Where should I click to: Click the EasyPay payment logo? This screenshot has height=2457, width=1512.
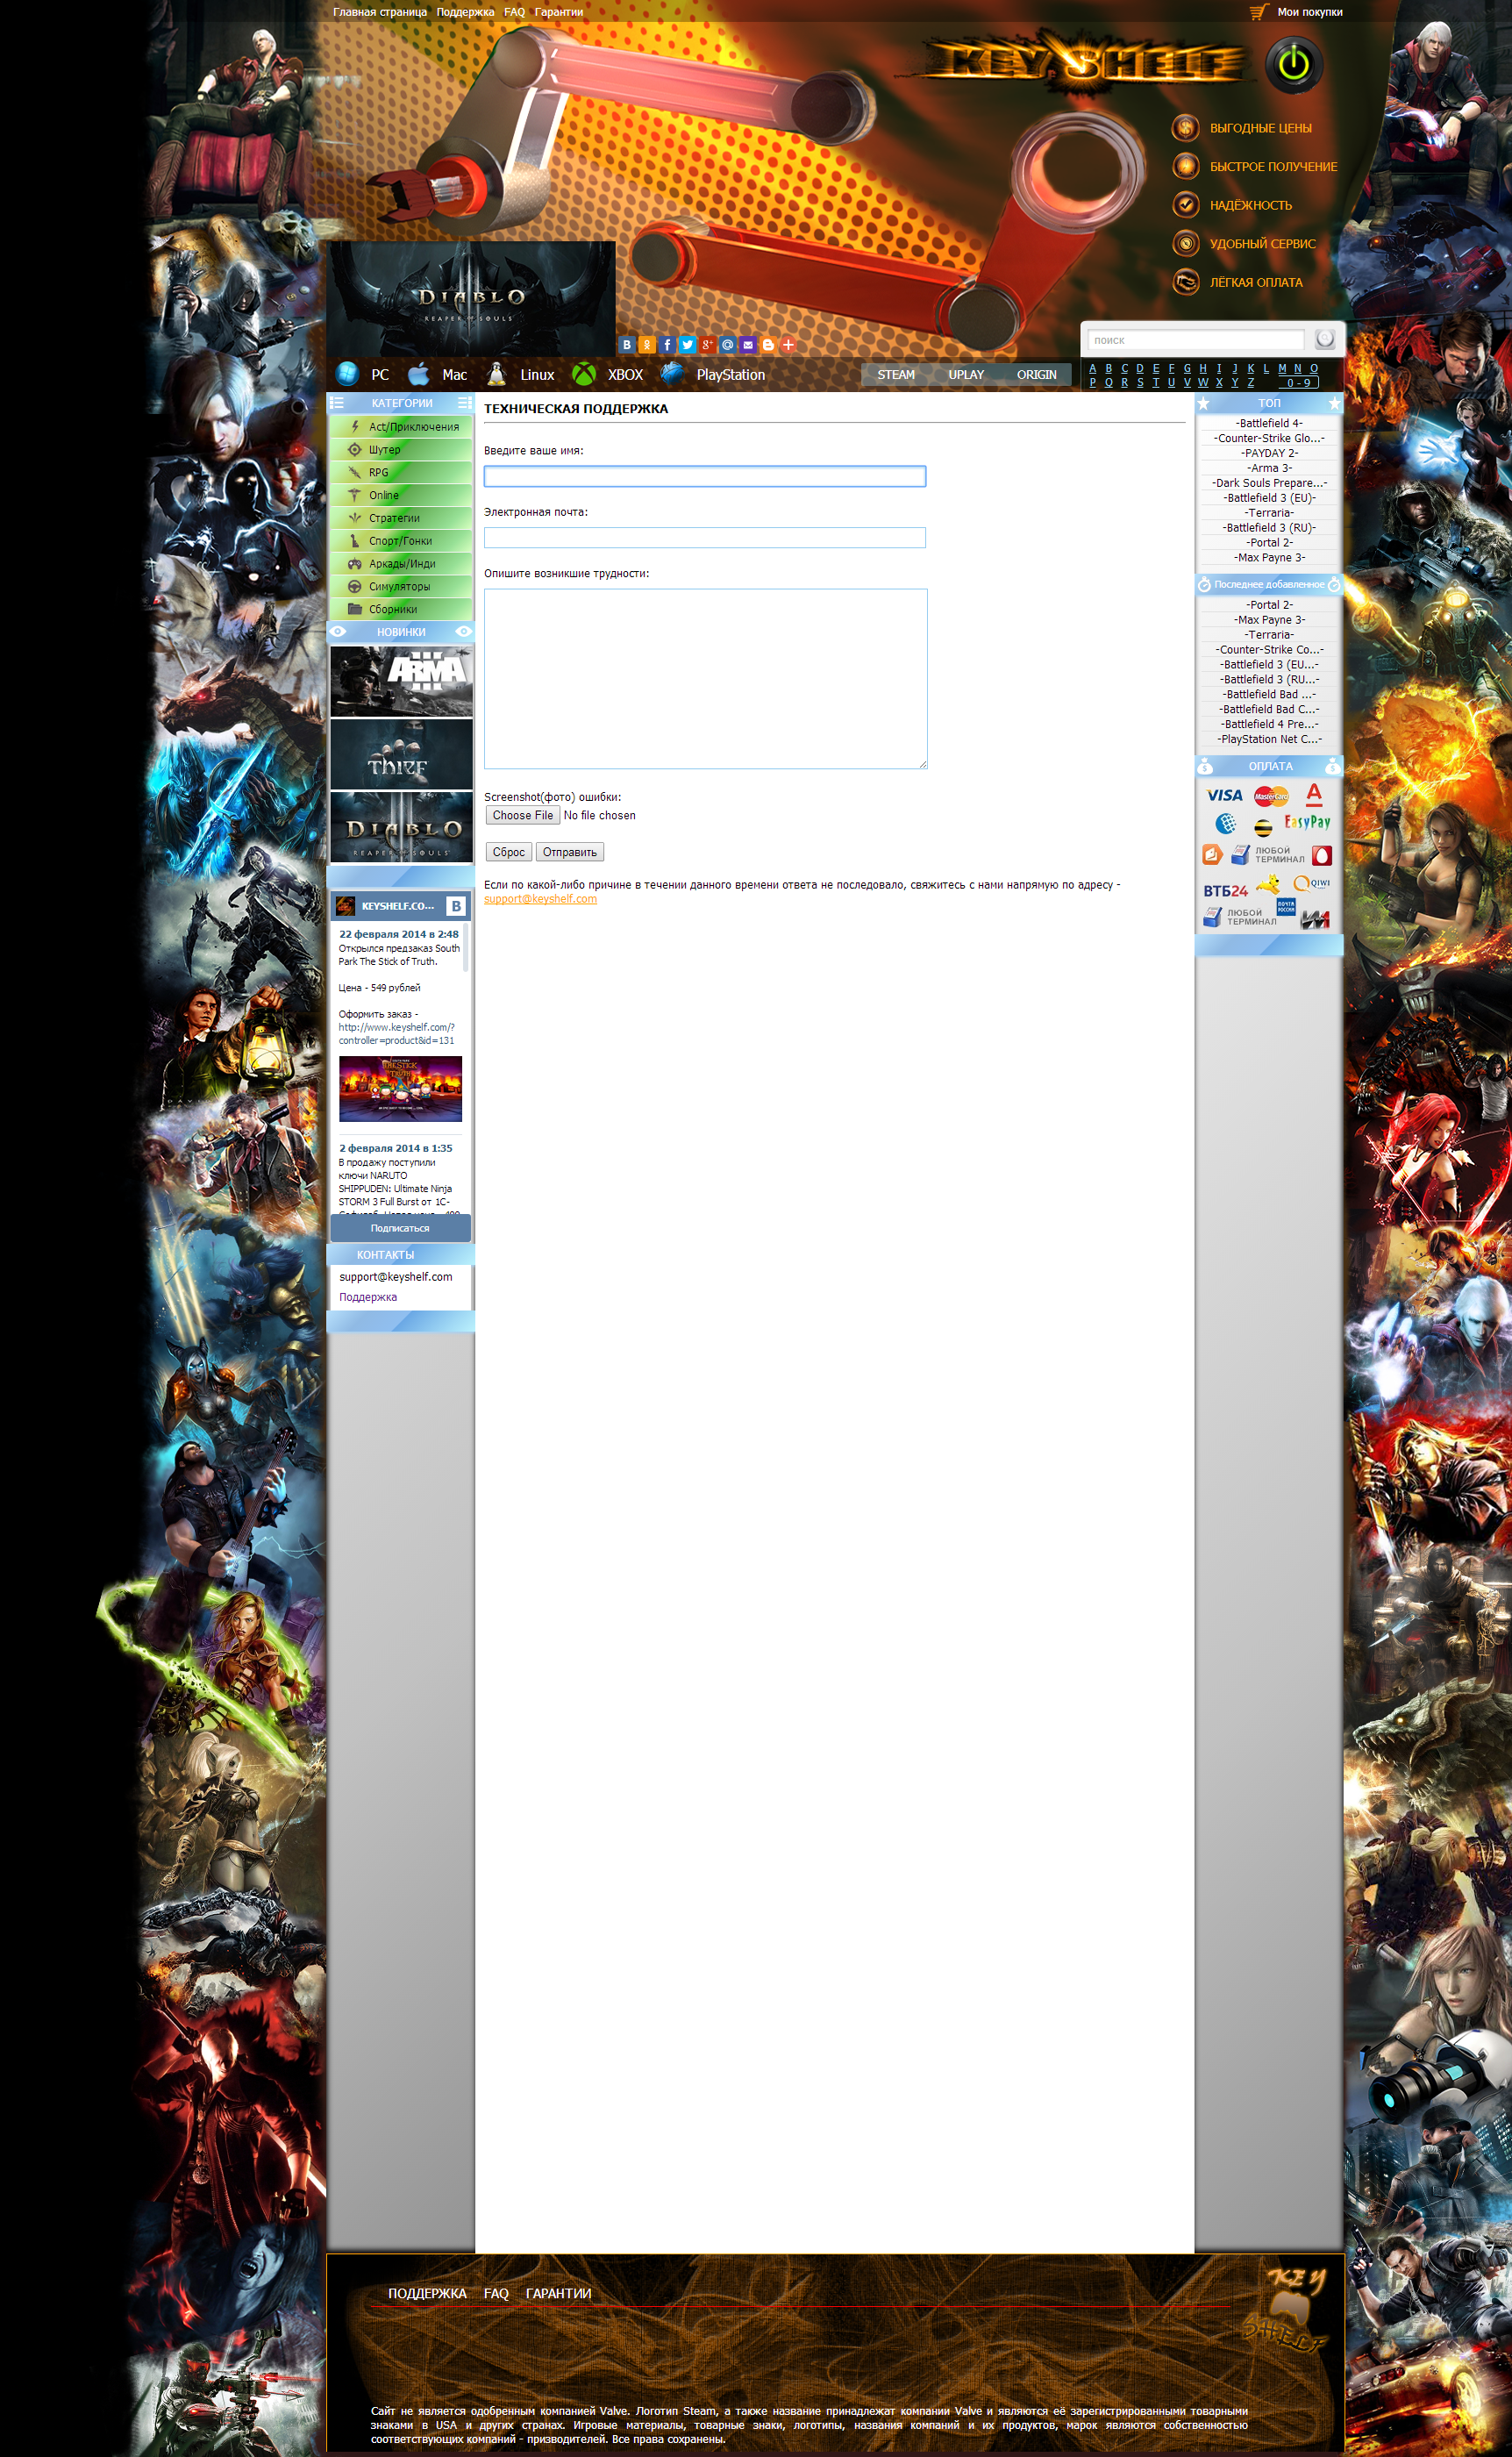pyautogui.click(x=1307, y=822)
